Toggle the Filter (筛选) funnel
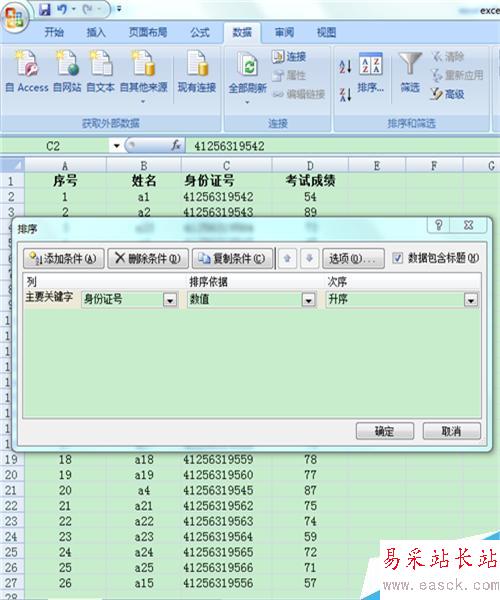The height and width of the screenshot is (600, 500). point(410,72)
